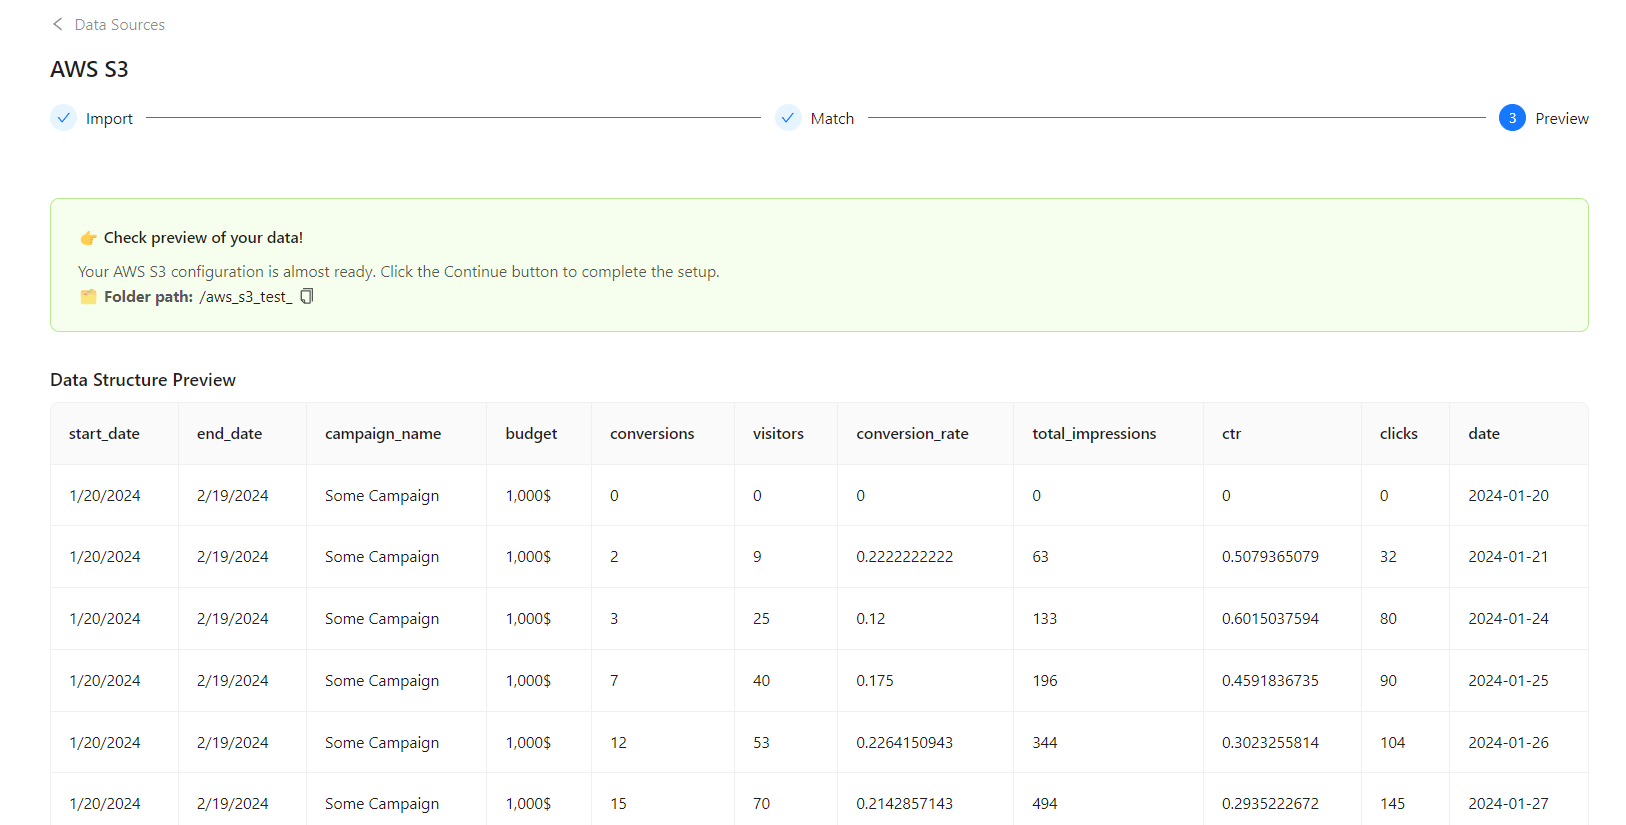Click the folder path text /aws_s3_test_
Screen dimensions: 1626x825
(x=246, y=297)
